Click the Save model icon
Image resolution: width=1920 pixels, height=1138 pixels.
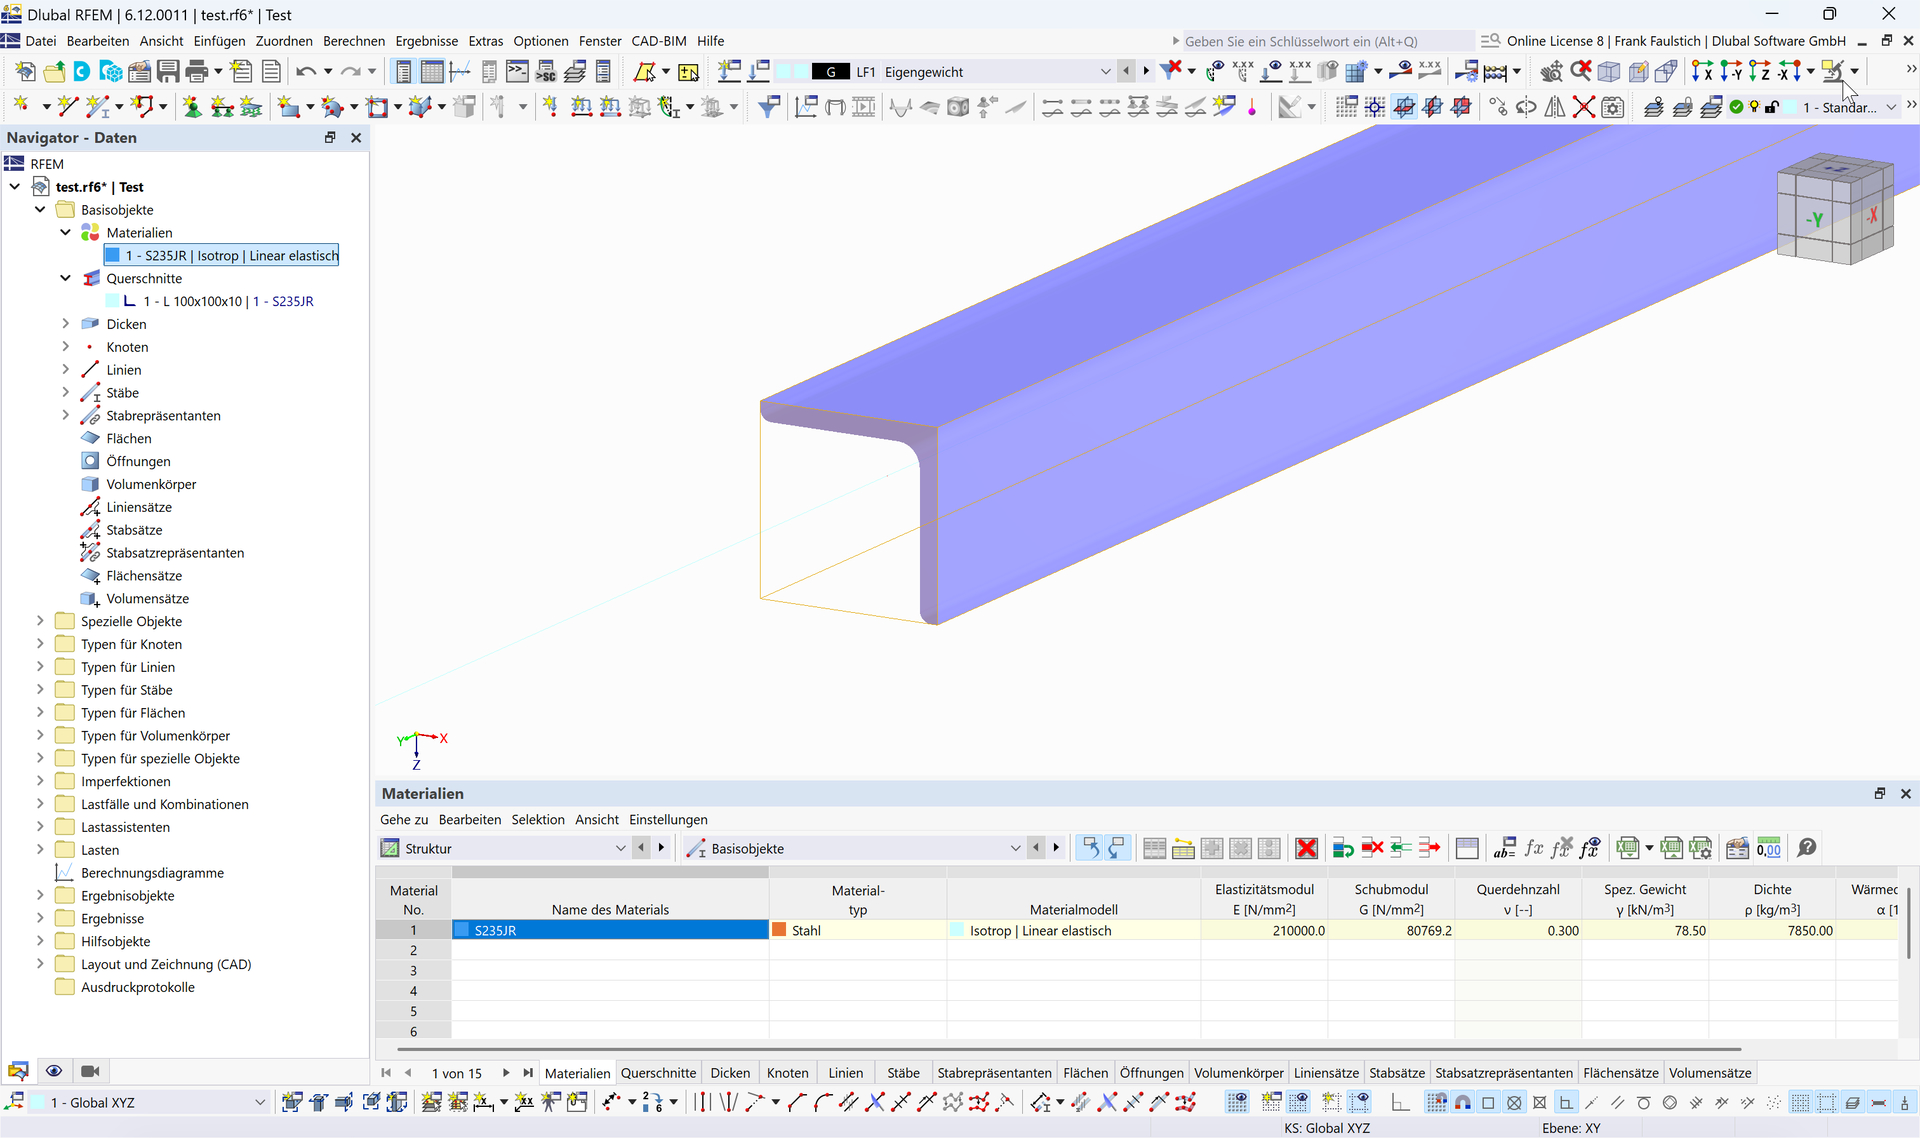[x=168, y=72]
